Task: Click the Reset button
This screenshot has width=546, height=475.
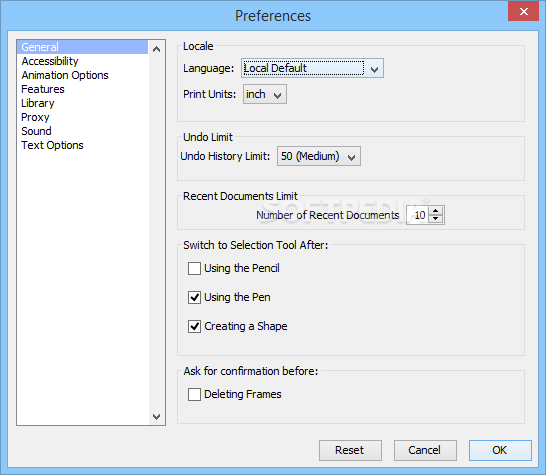Action: (x=350, y=450)
